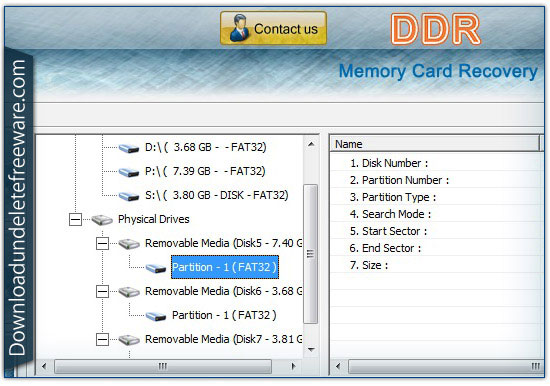Click tree horizontal scrollbar right arrow
Screen dimensions: 550x386
[x=294, y=366]
